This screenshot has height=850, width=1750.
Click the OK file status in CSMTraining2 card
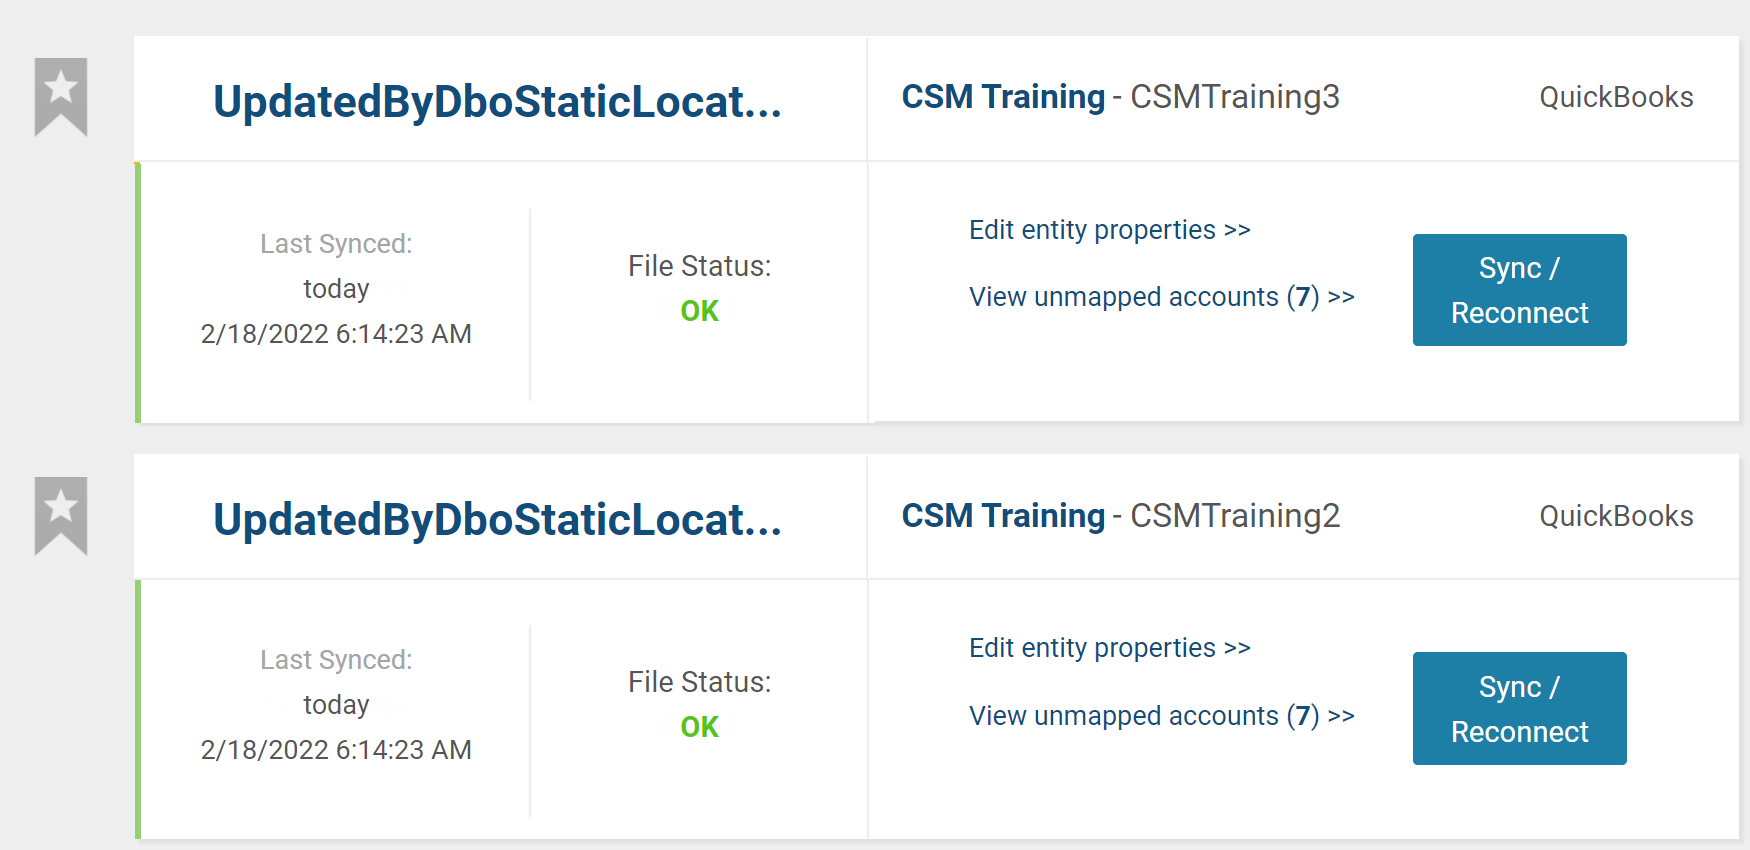tap(700, 727)
